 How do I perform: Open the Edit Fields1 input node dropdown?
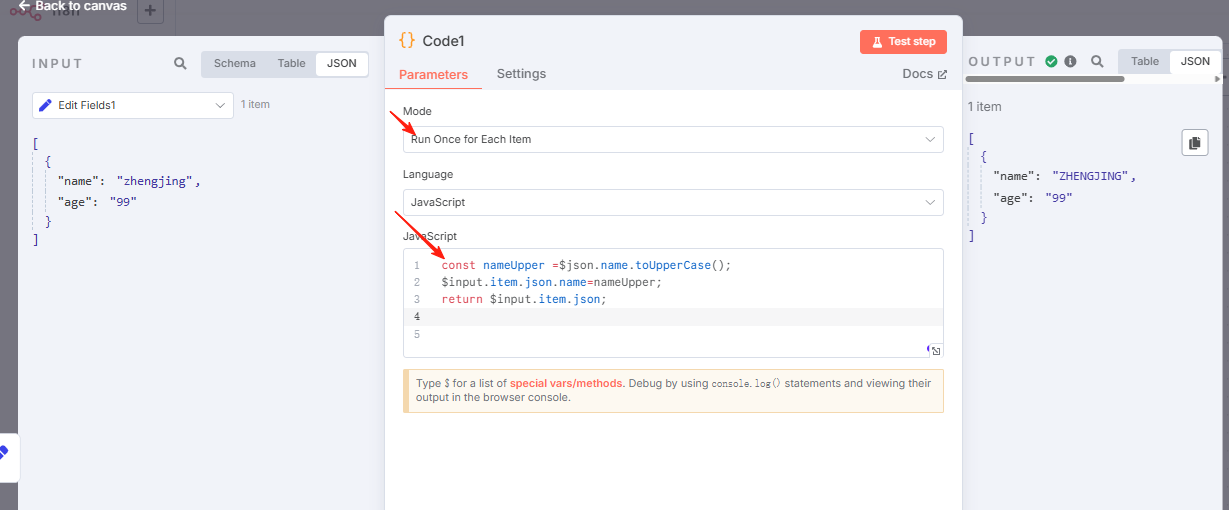tap(133, 105)
